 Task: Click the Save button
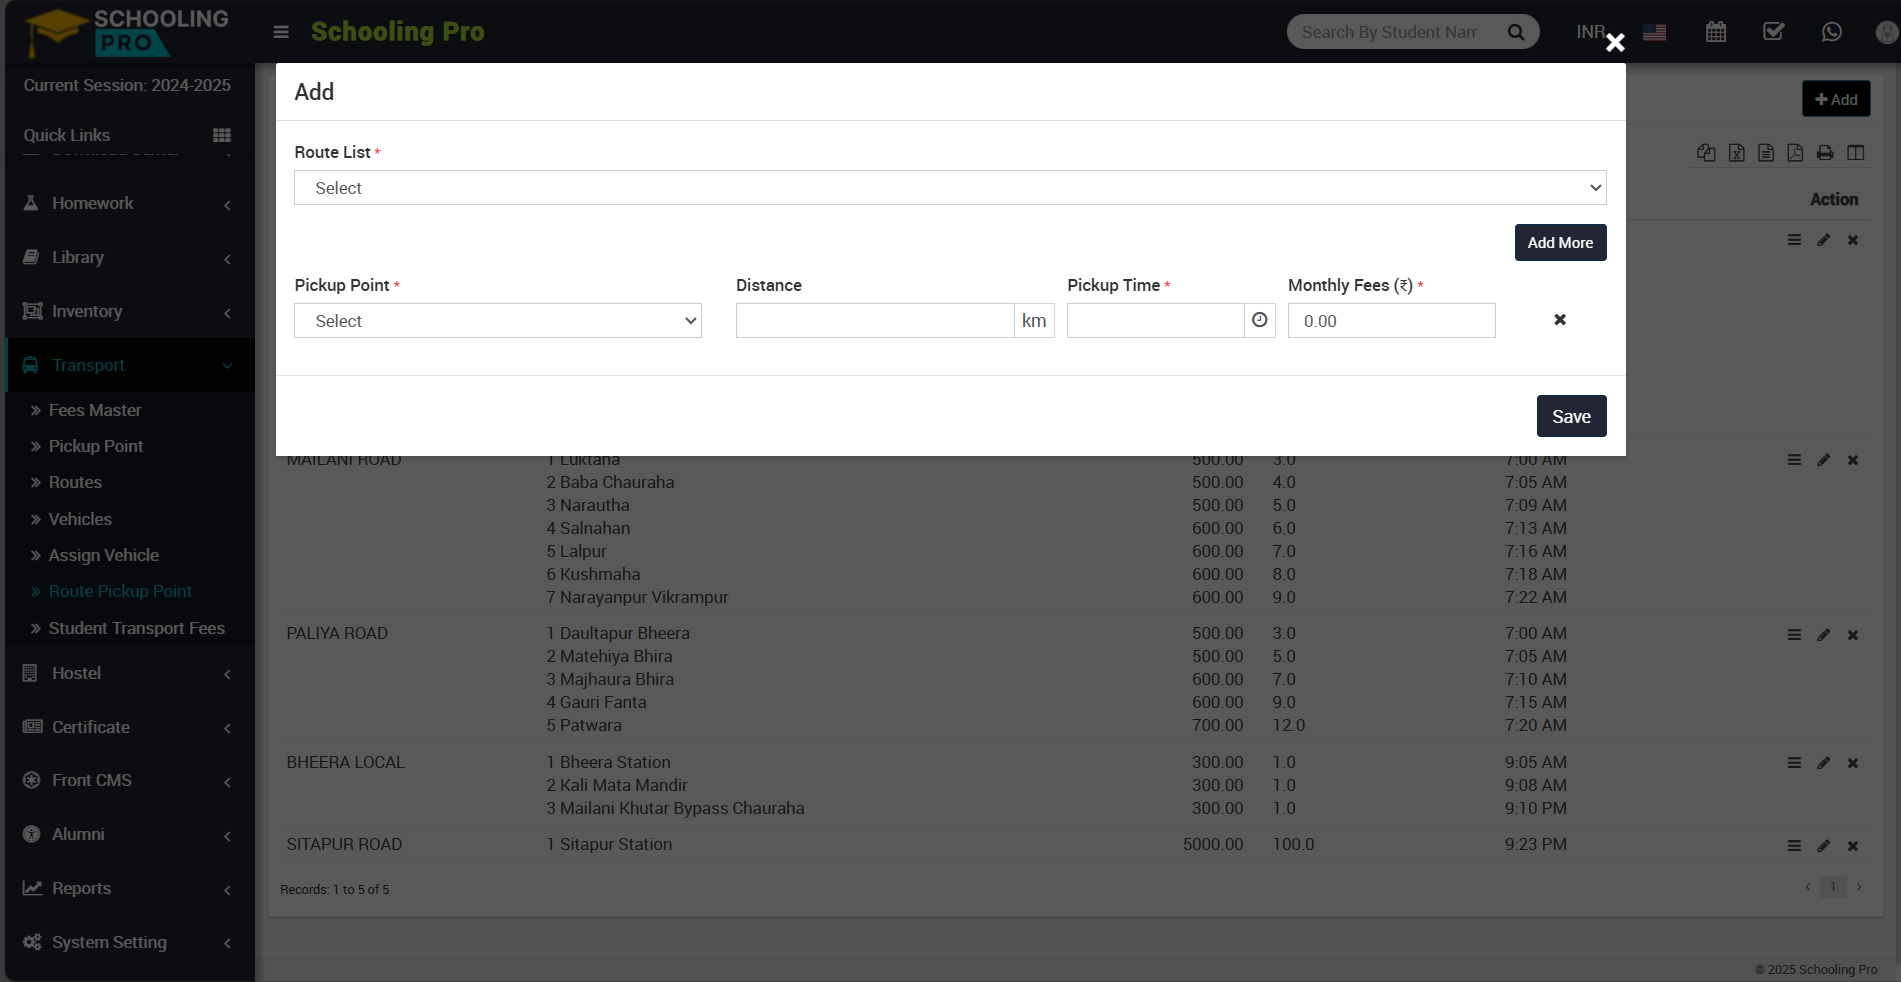pos(1571,416)
